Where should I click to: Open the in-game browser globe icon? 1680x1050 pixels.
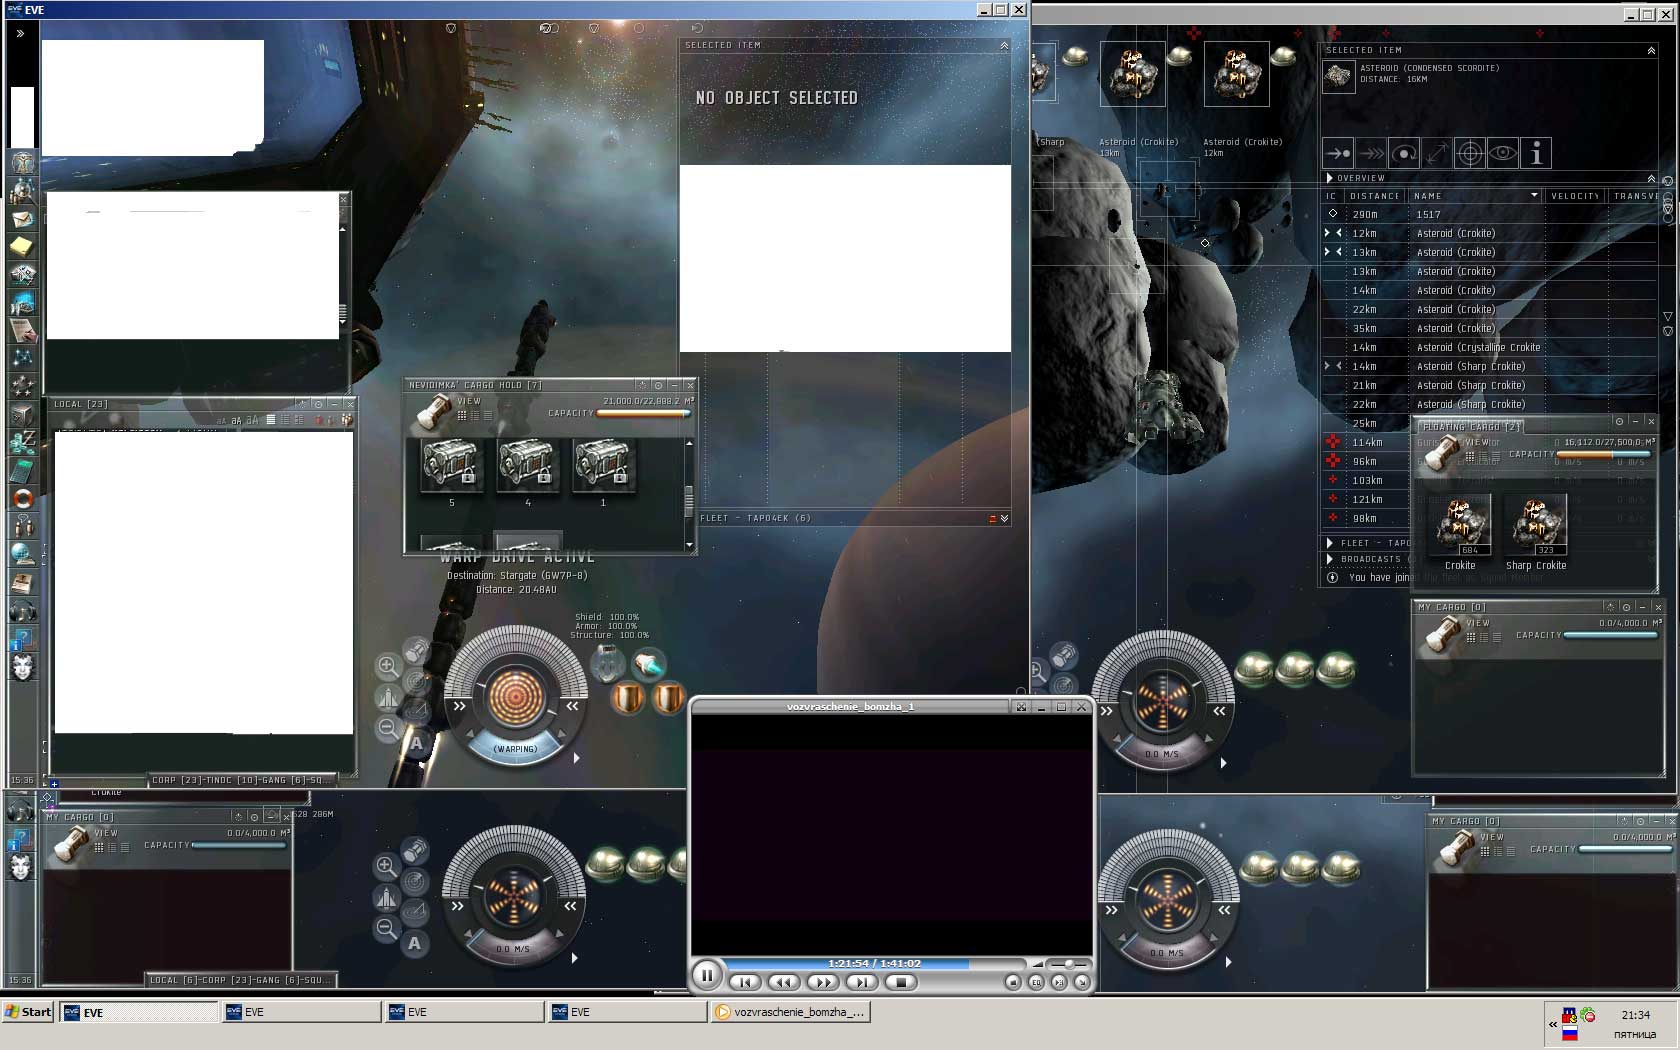(22, 553)
